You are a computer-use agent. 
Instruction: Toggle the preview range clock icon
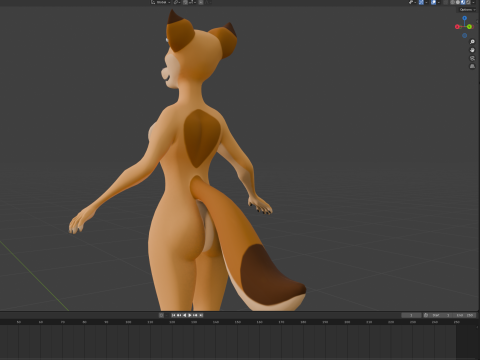coord(426,315)
